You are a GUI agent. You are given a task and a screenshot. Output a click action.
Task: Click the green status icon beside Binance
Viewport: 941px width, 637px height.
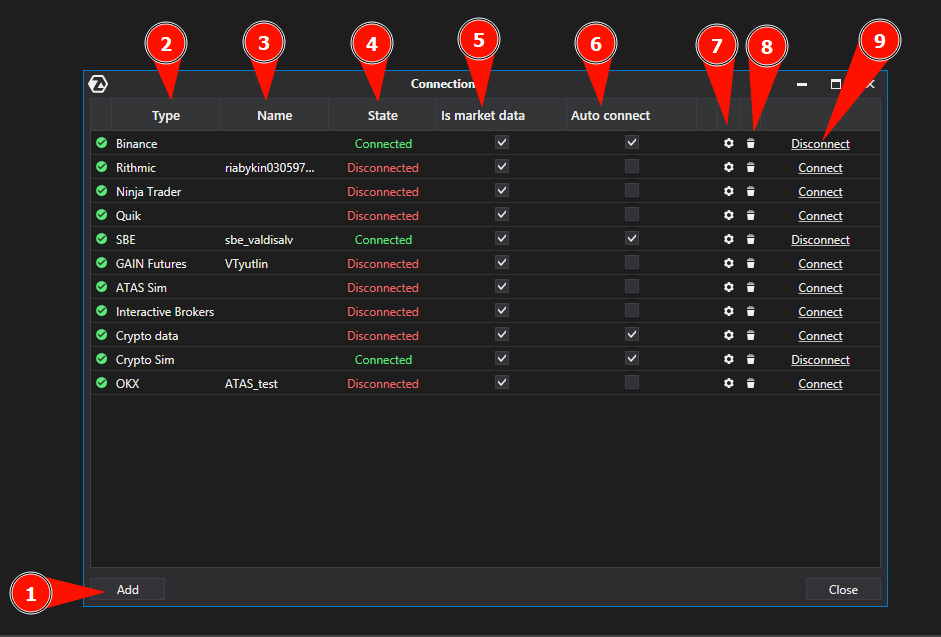[x=101, y=142]
